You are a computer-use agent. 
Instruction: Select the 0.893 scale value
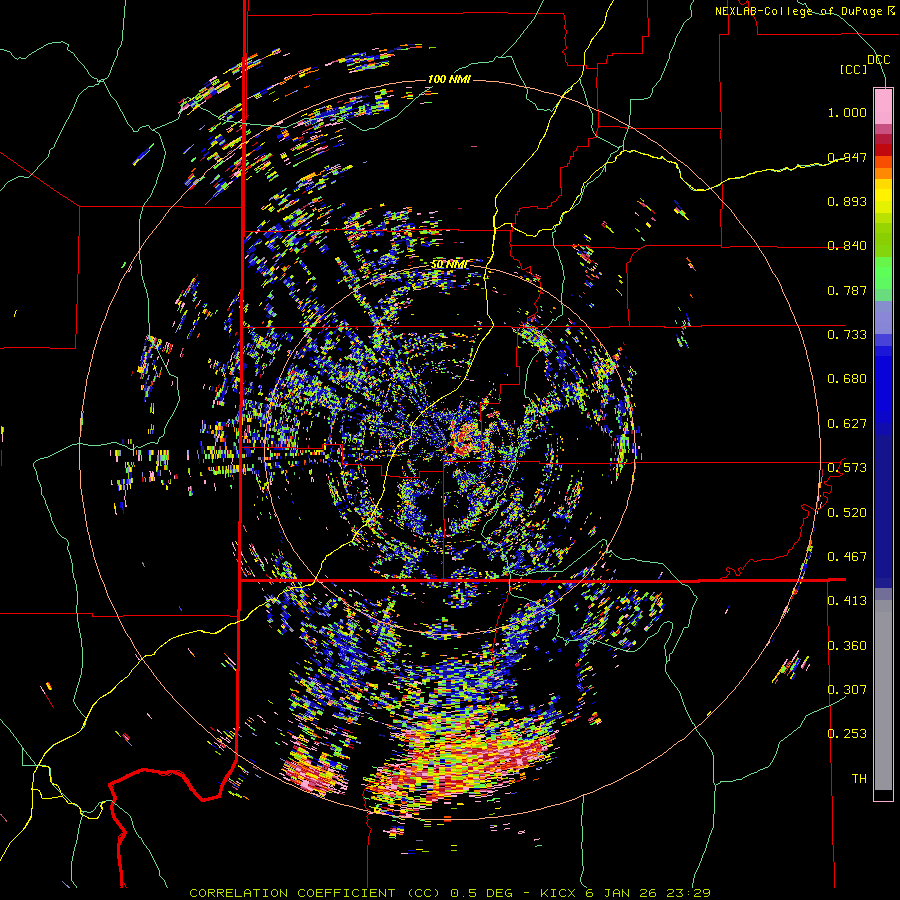click(x=847, y=201)
